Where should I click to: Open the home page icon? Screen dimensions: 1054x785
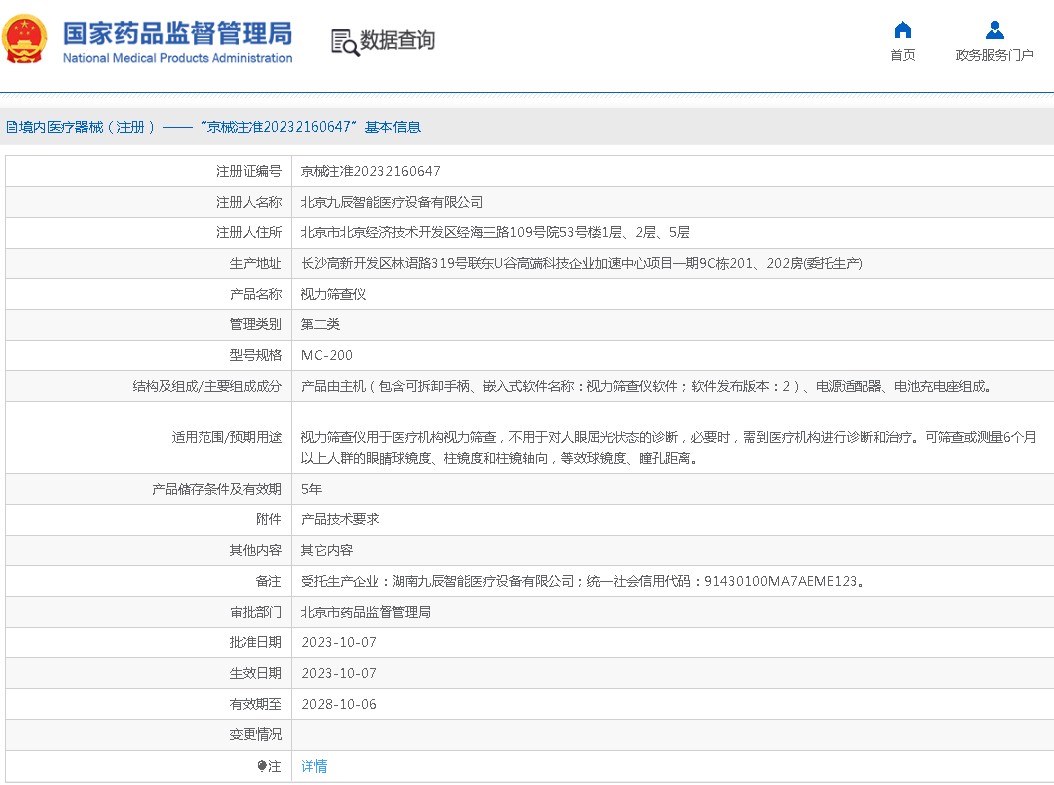(x=903, y=30)
